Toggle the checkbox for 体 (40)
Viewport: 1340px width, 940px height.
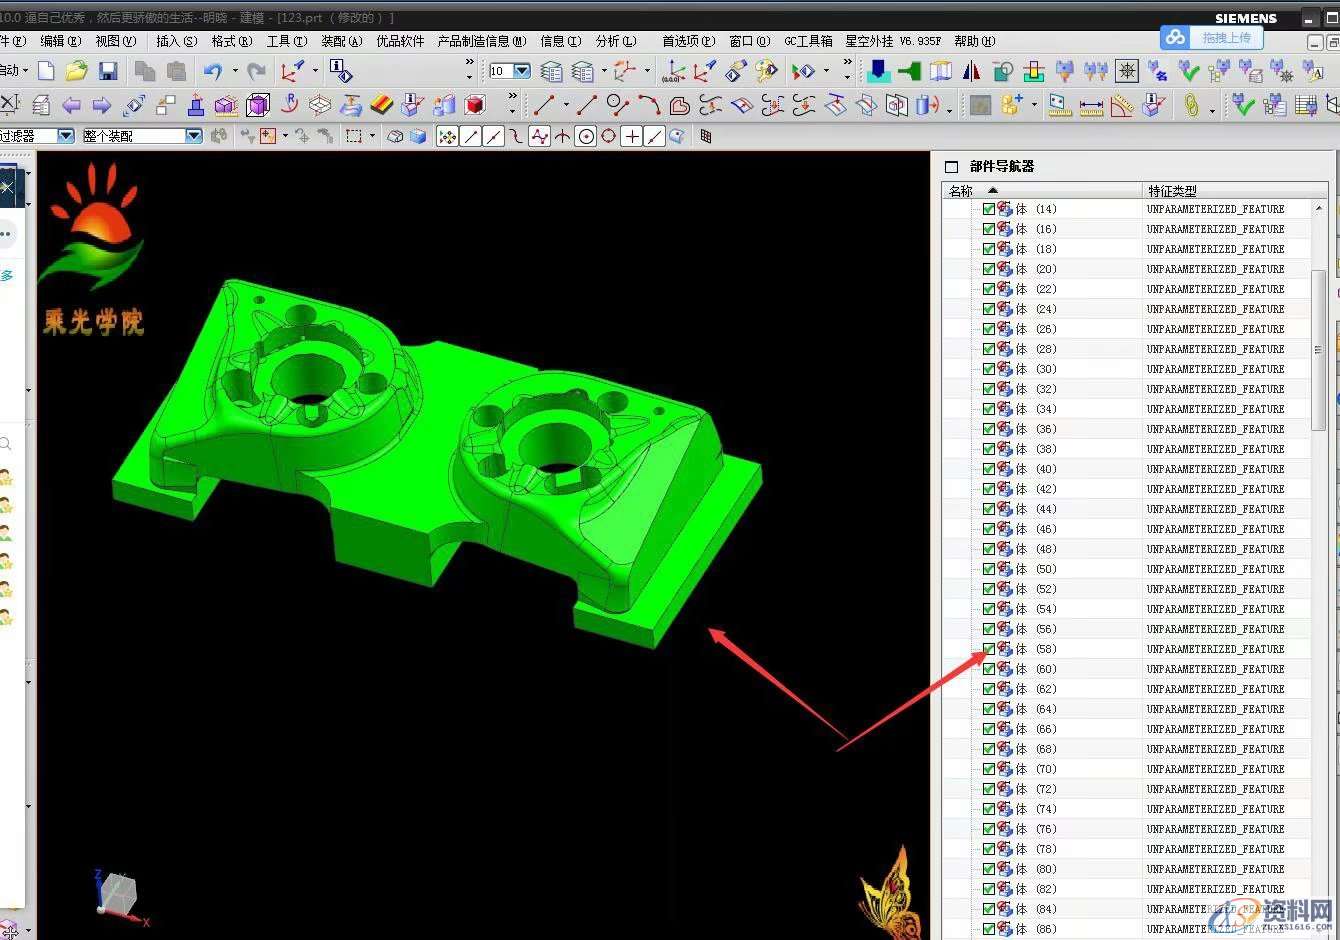click(x=989, y=469)
